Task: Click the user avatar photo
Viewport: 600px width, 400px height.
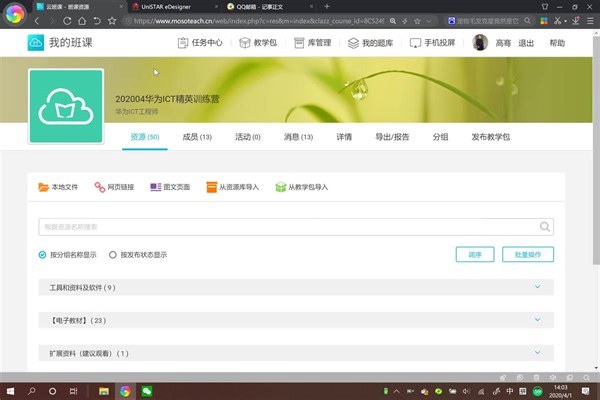Action: 480,42
